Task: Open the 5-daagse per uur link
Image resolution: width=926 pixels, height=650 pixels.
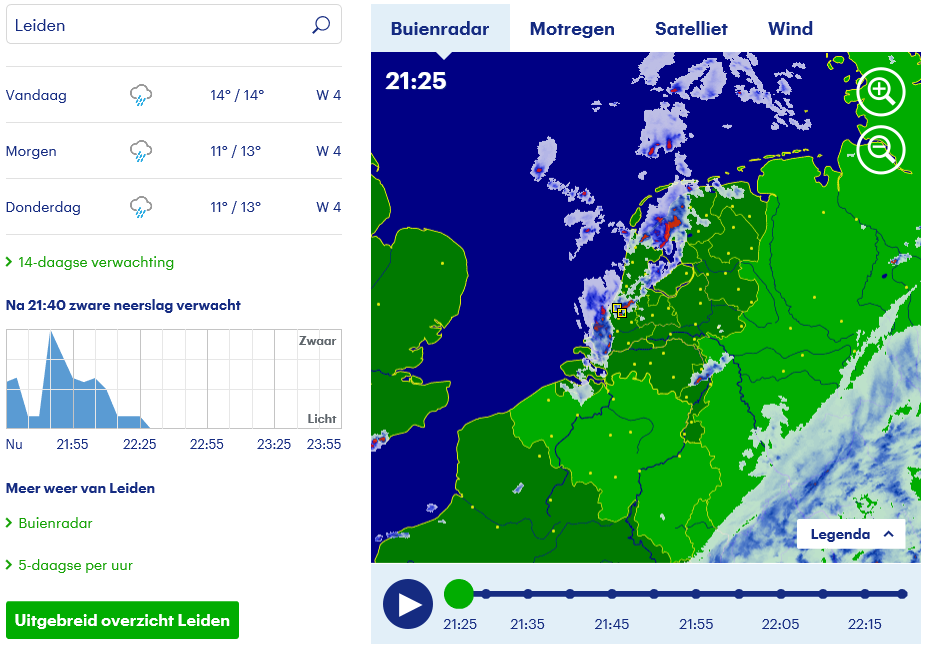Action: click(x=76, y=565)
